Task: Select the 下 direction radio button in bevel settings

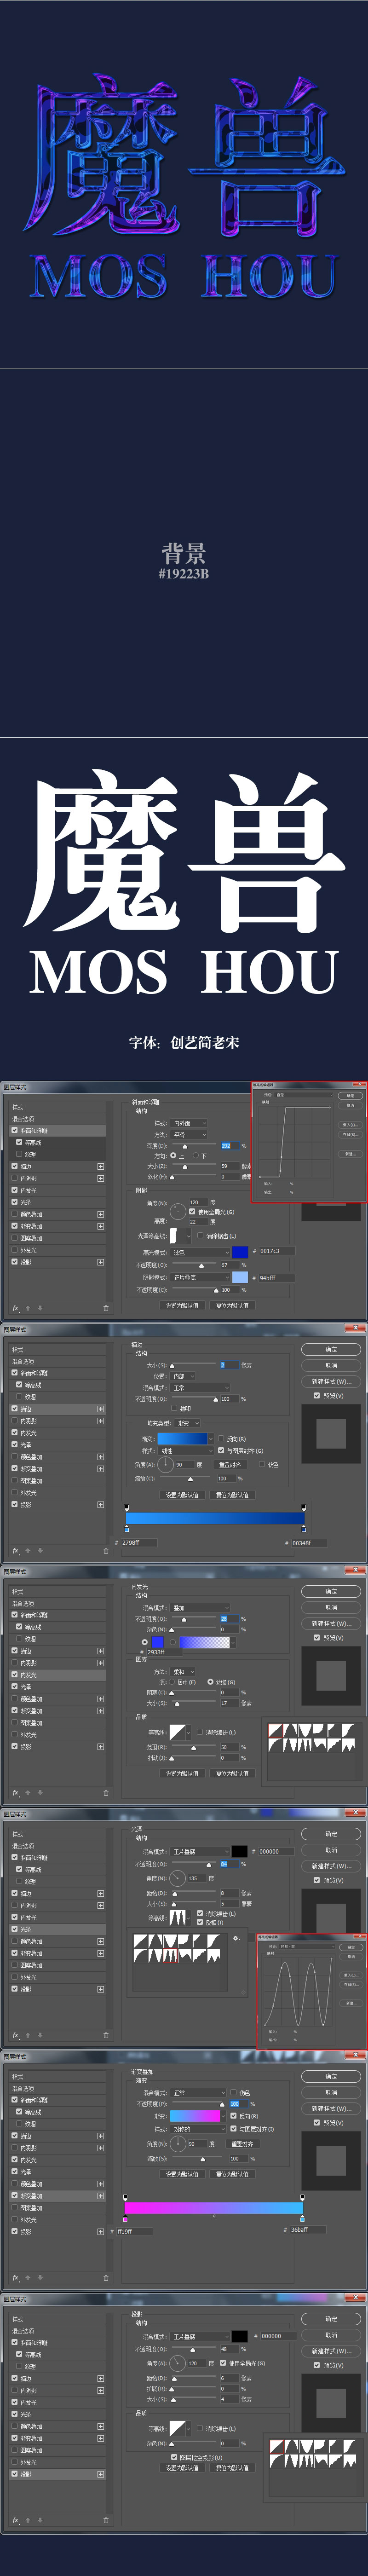Action: click(x=196, y=1155)
